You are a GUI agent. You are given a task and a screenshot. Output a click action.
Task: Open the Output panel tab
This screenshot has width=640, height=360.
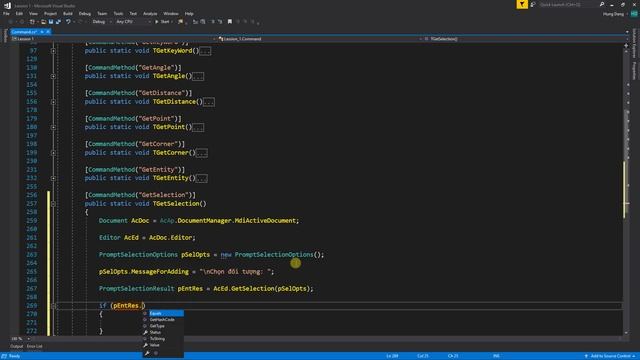(x=17, y=347)
